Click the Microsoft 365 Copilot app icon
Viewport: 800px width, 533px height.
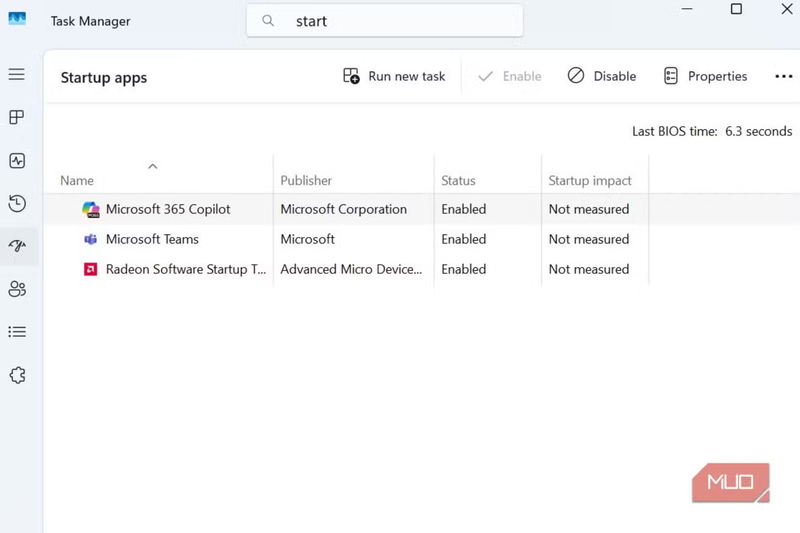91,209
